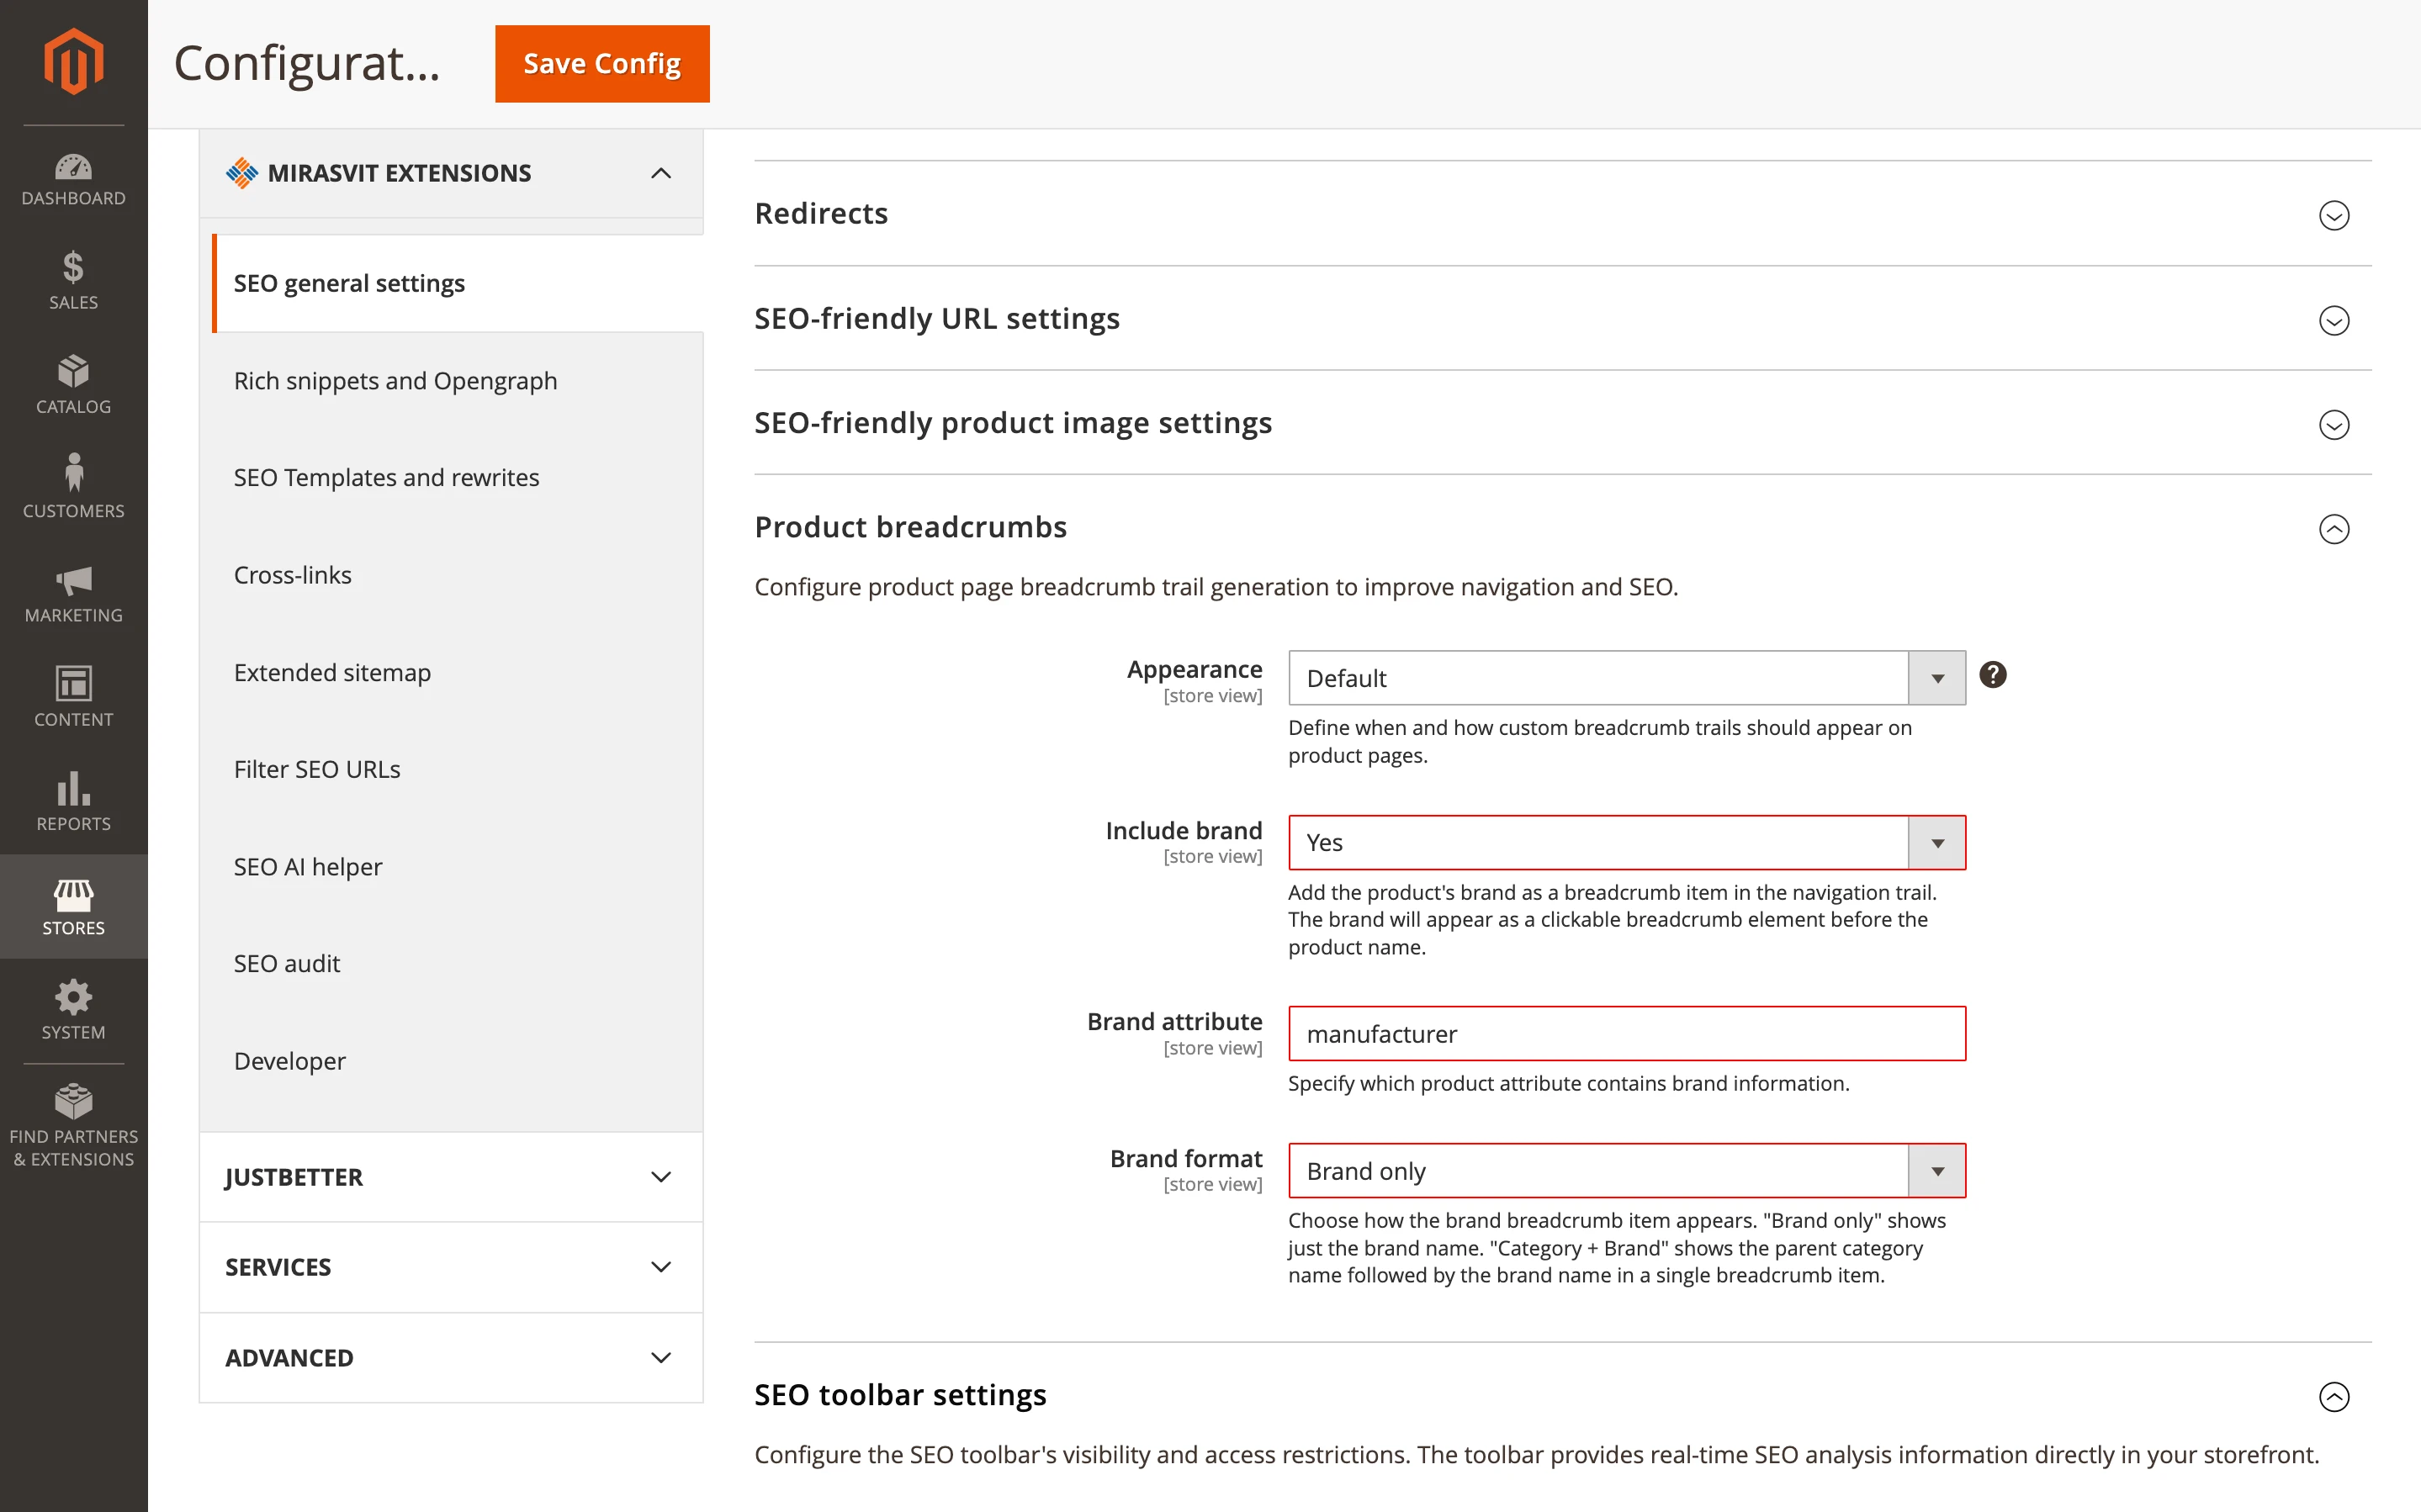This screenshot has width=2421, height=1512.
Task: Click the Marketing megaphone icon
Action: click(x=73, y=592)
